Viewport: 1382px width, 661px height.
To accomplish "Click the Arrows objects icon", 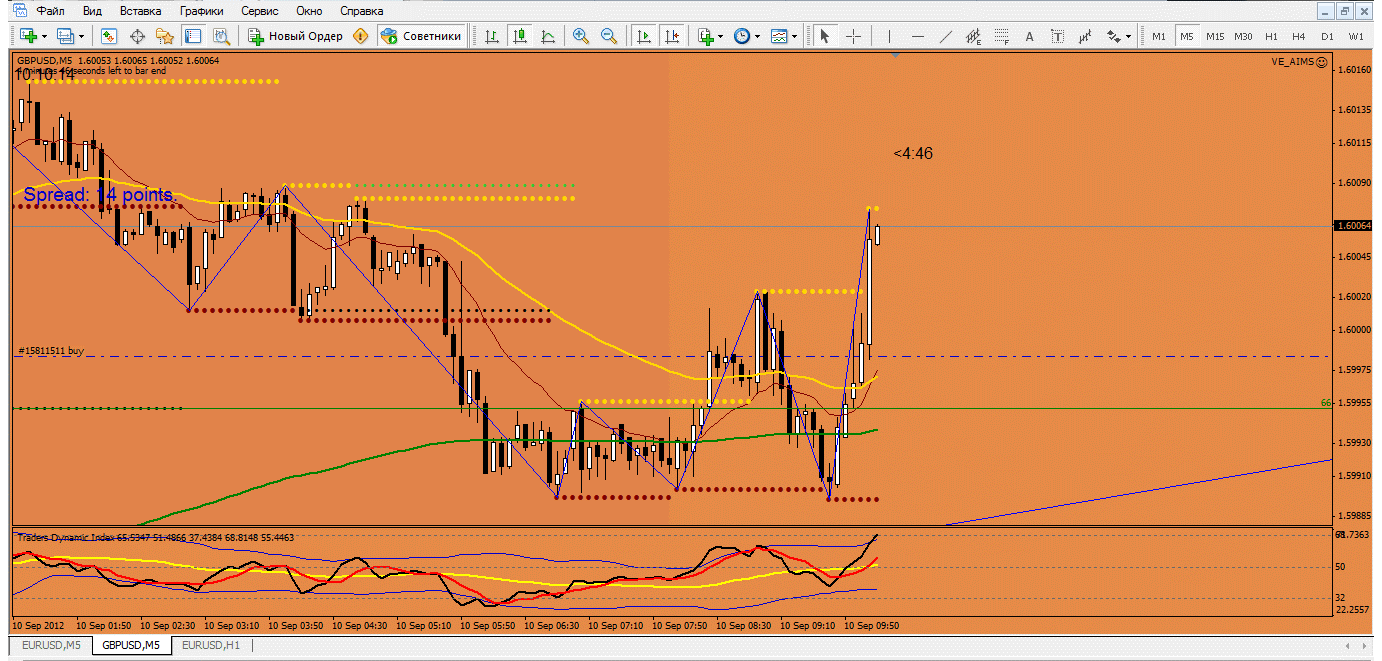I will [1113, 36].
